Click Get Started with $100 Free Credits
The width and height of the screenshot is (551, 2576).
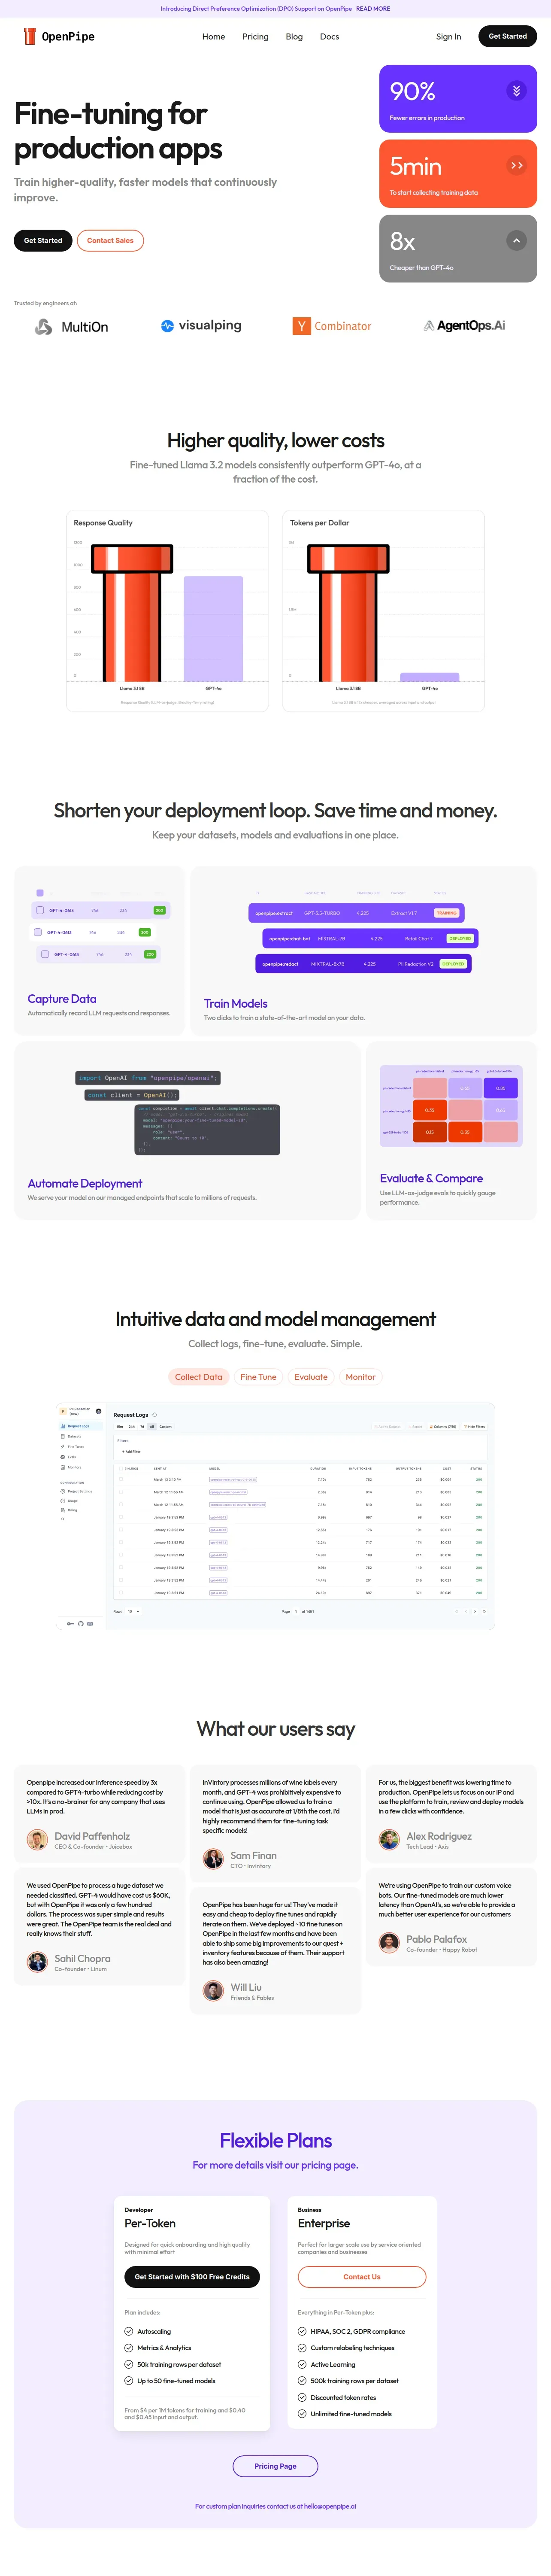coord(192,2277)
